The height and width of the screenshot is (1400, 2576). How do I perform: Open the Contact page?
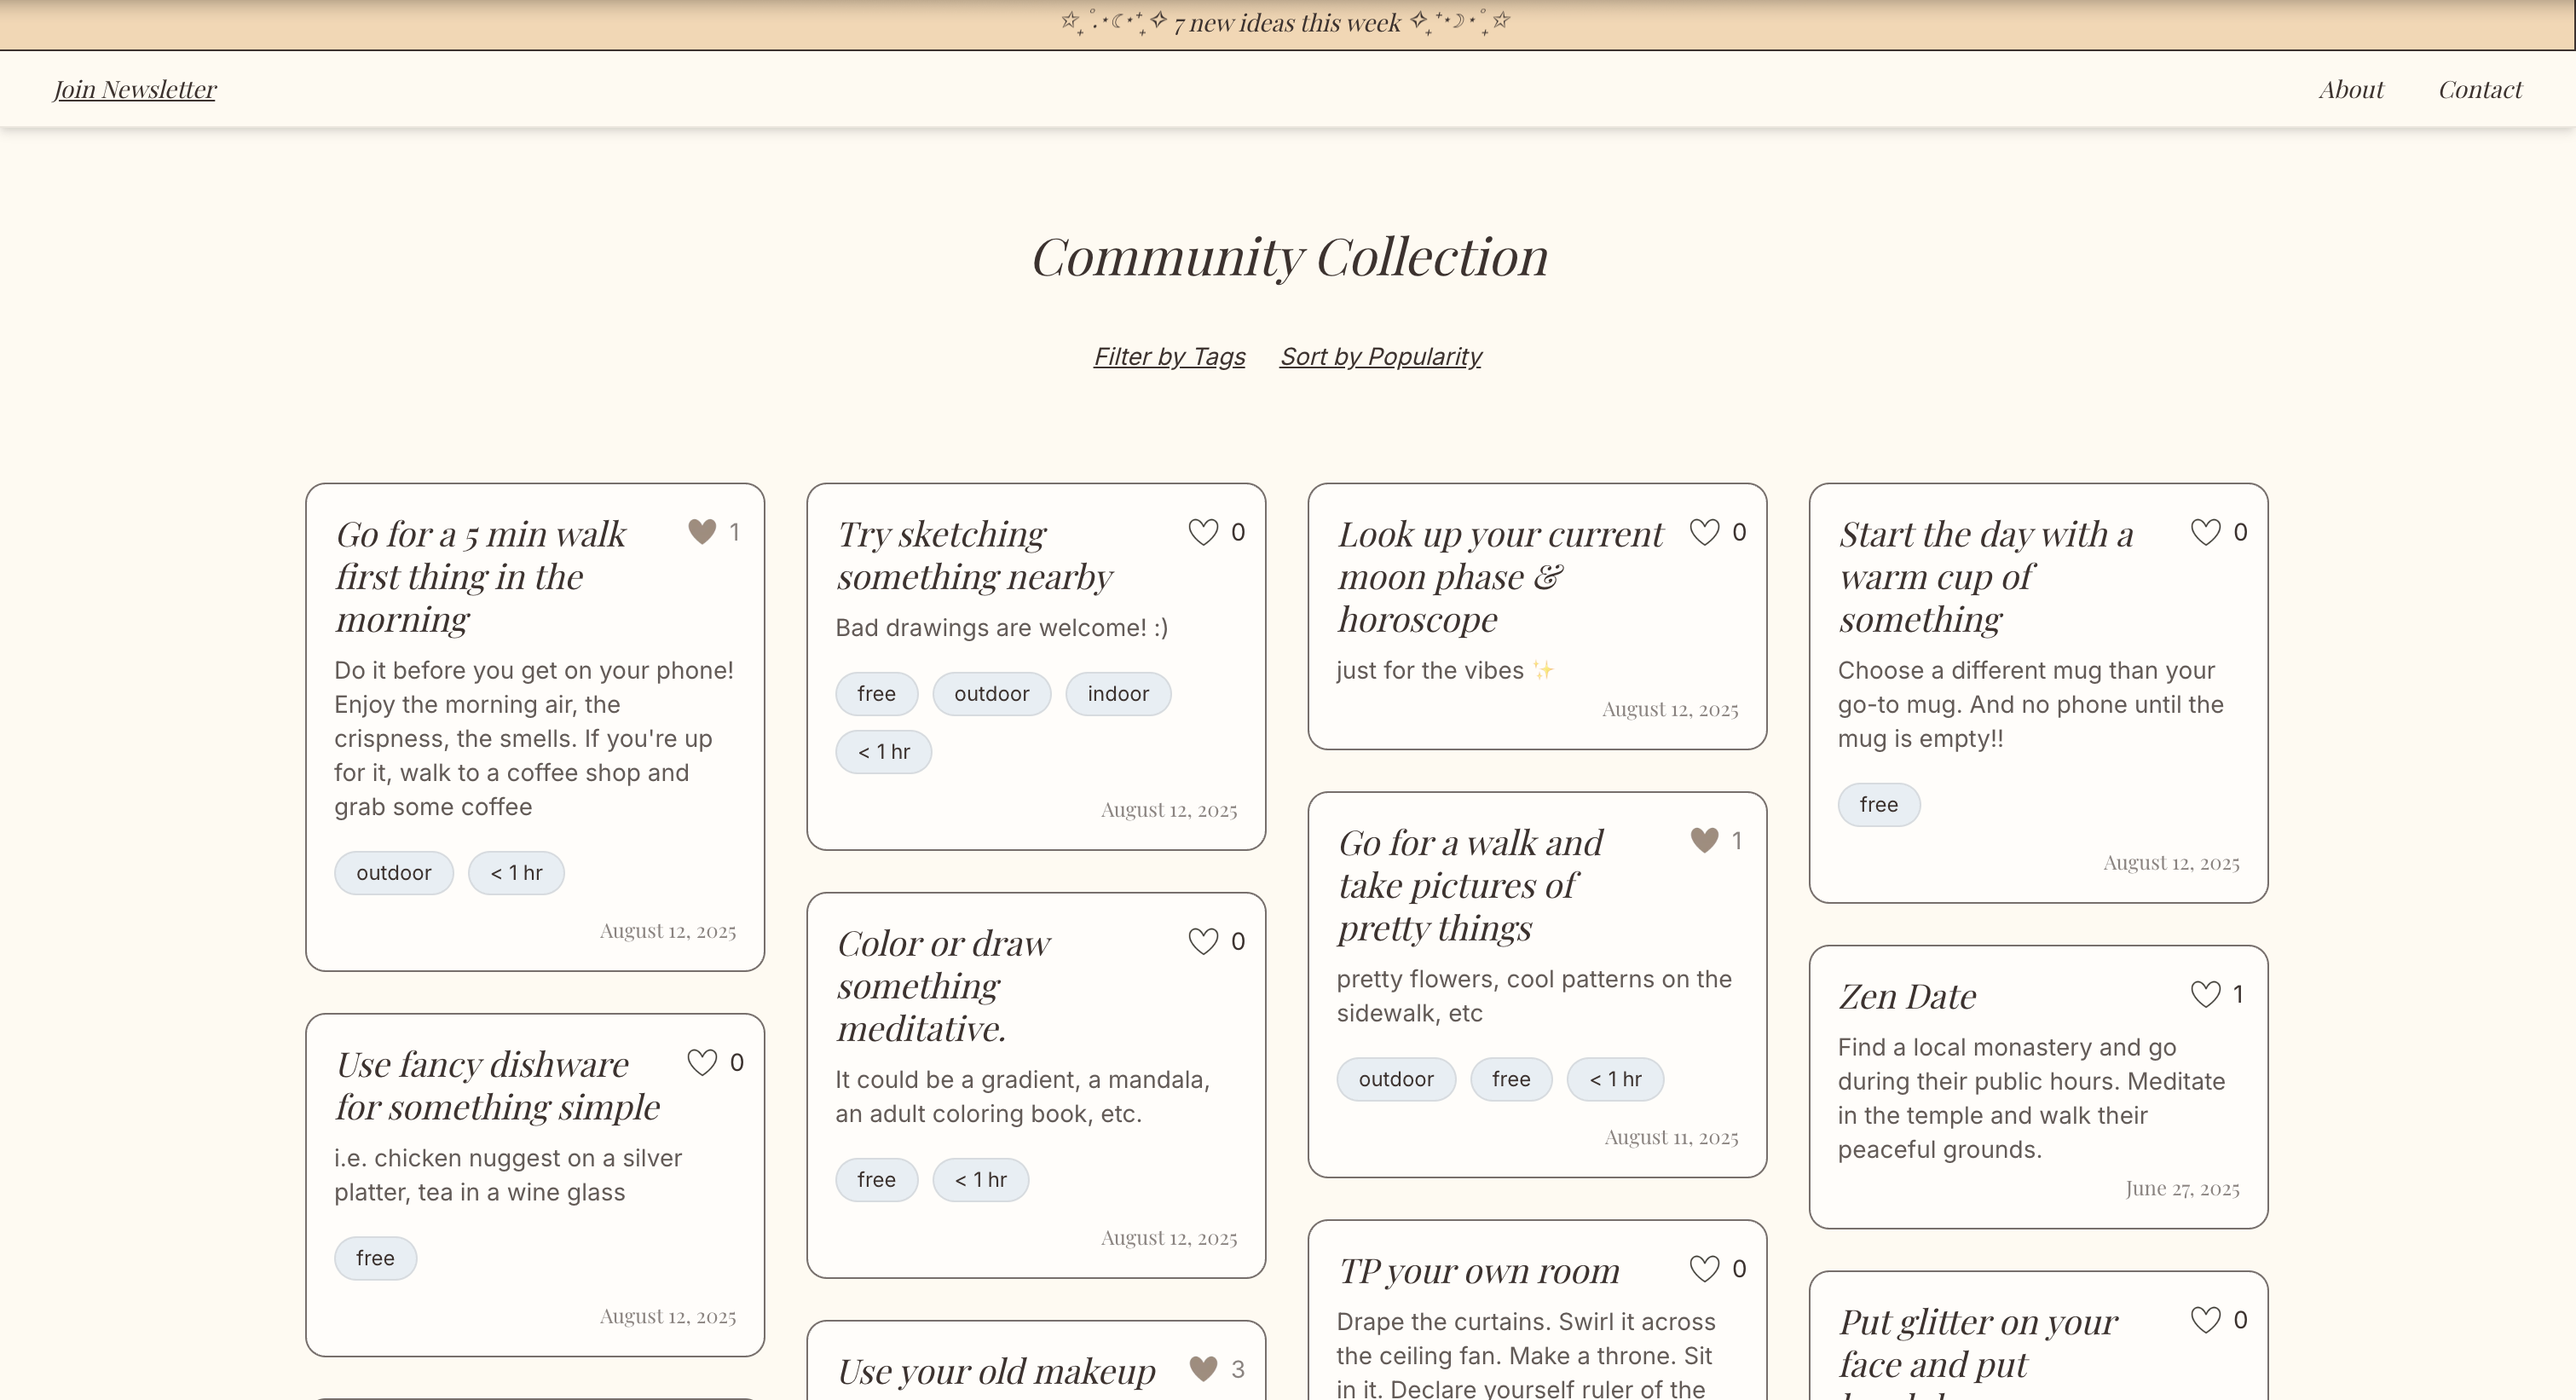tap(2480, 89)
